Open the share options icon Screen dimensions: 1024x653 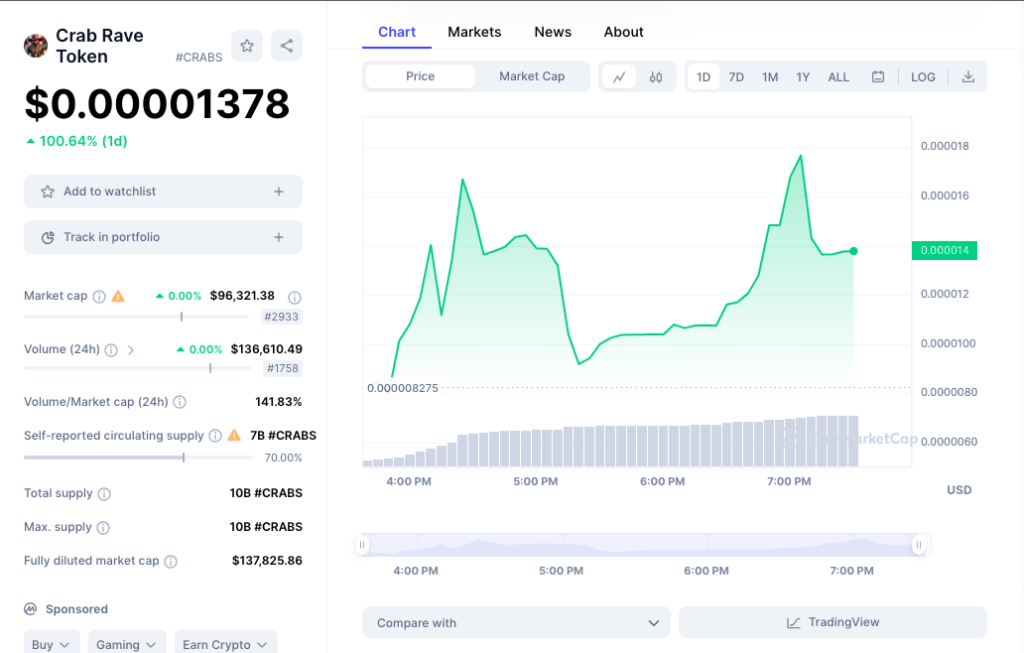287,46
